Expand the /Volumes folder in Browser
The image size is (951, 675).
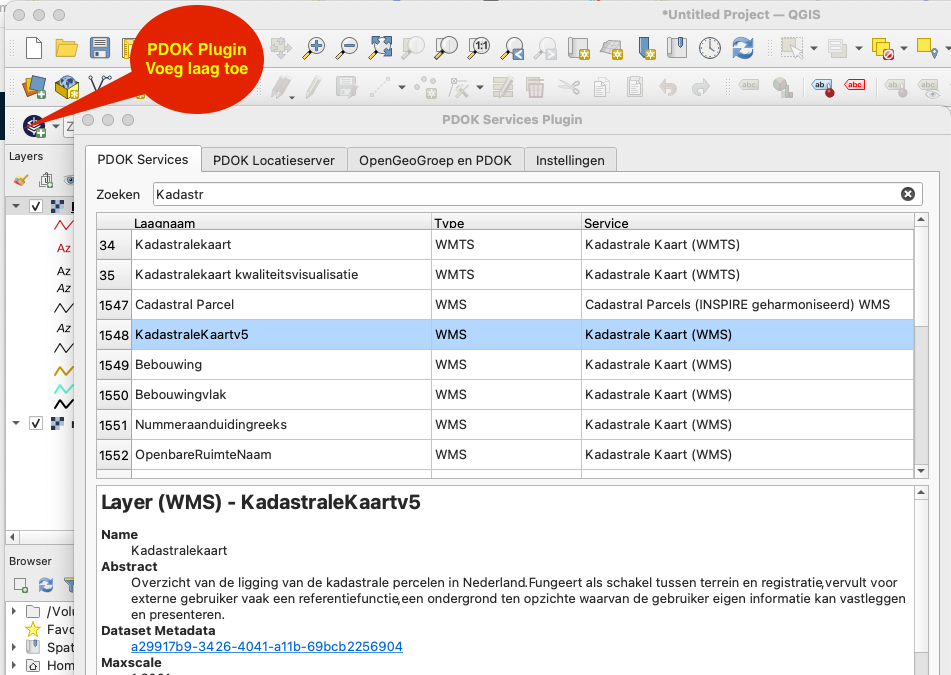(x=14, y=611)
